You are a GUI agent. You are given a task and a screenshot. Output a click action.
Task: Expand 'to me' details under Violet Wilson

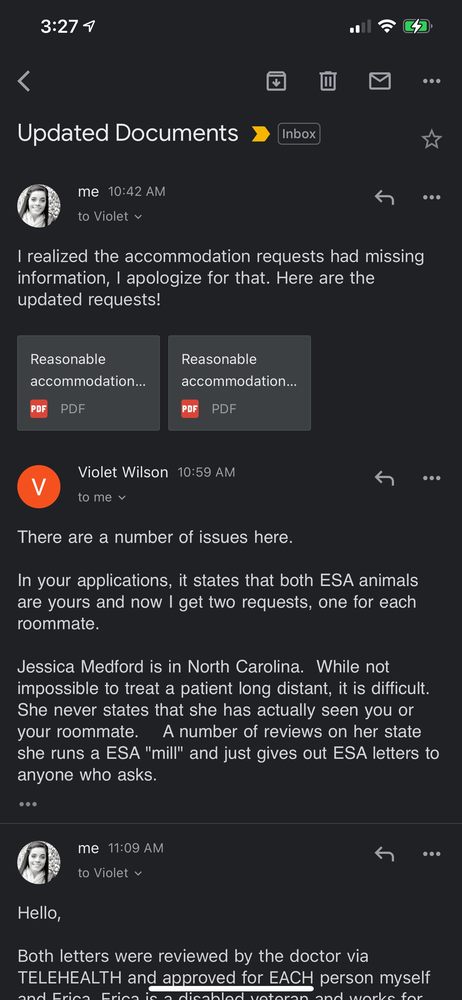point(102,497)
